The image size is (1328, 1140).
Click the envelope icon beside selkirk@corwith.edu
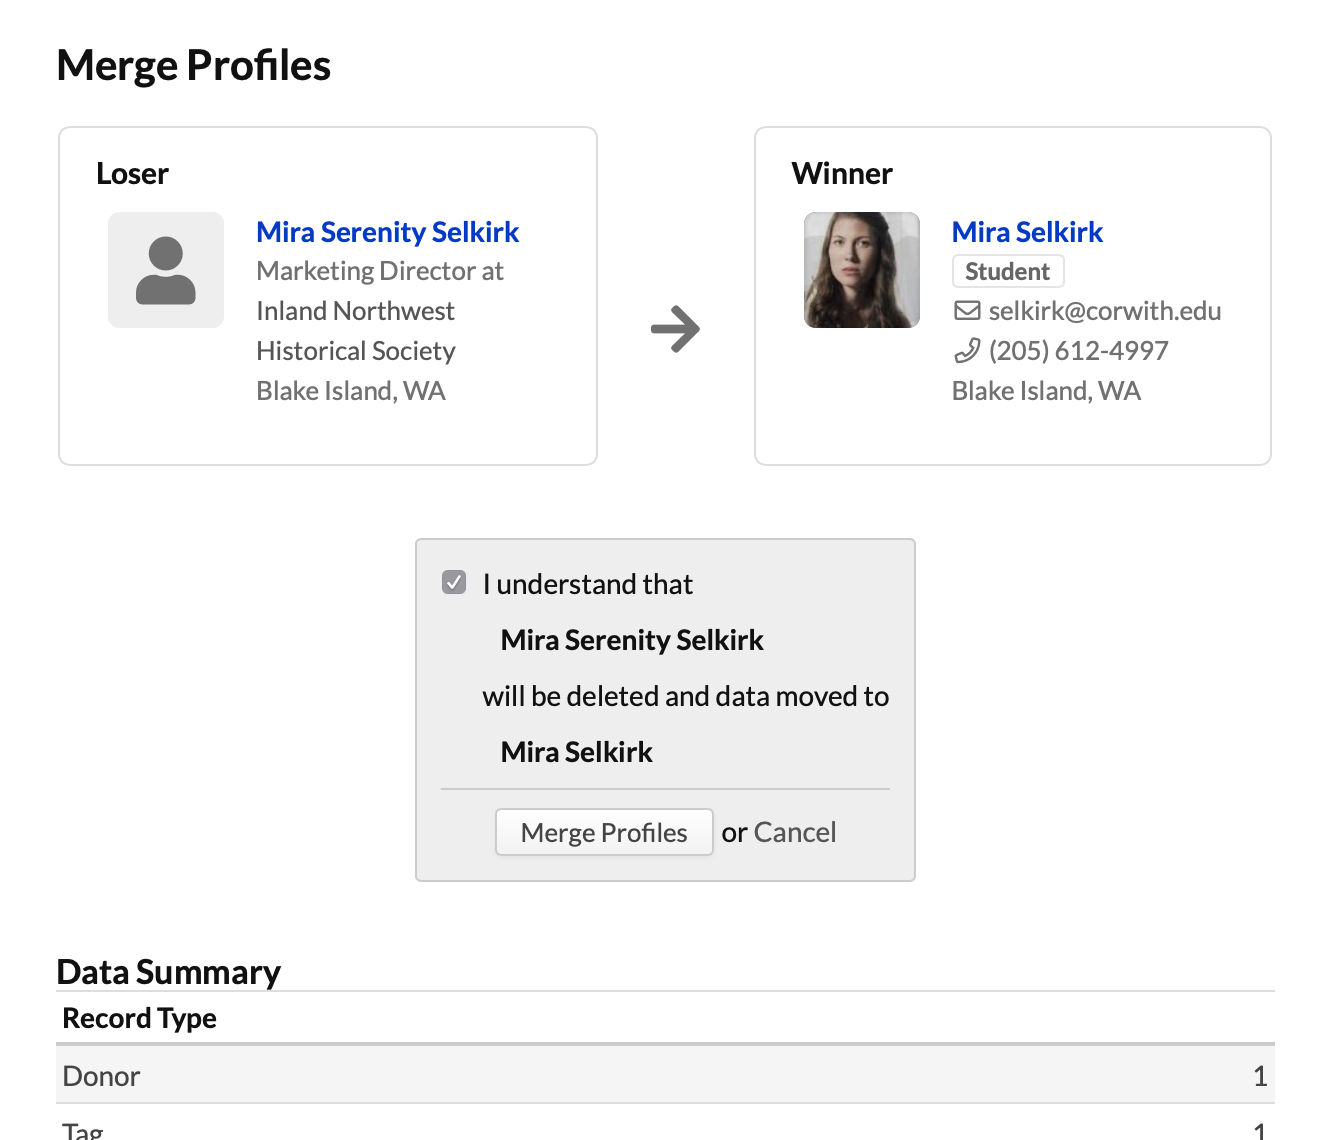coord(968,310)
